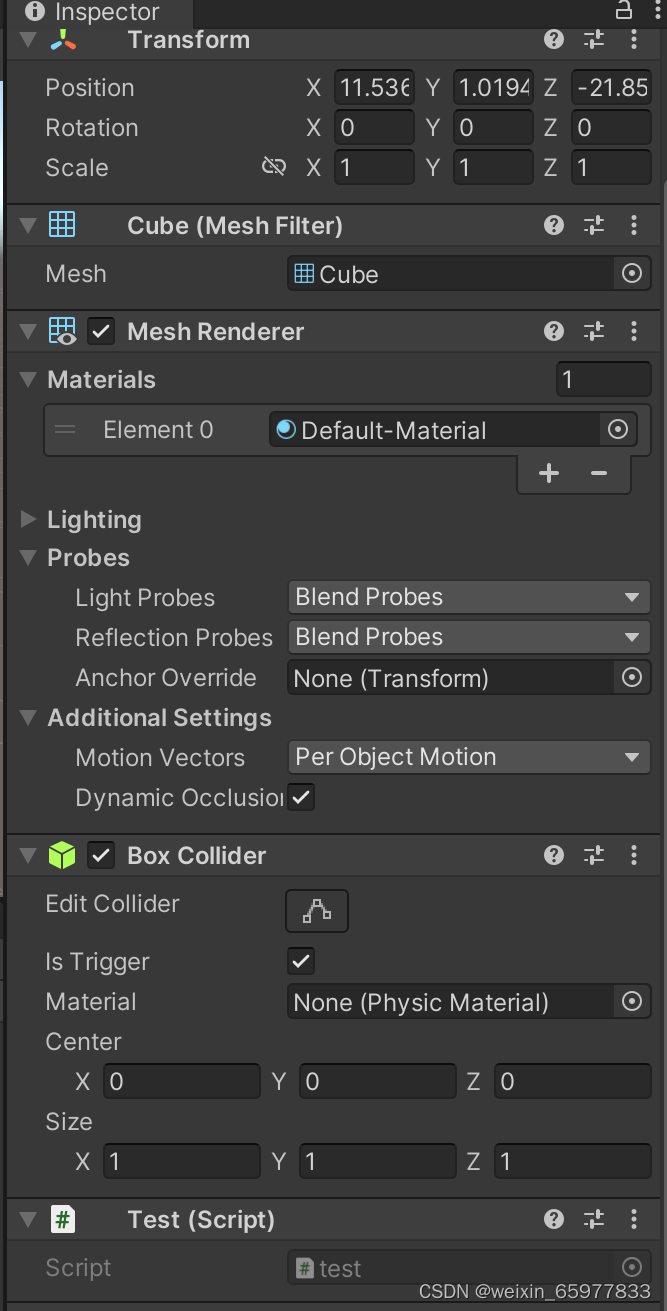Open Mesh Renderer preset settings icon

594,332
